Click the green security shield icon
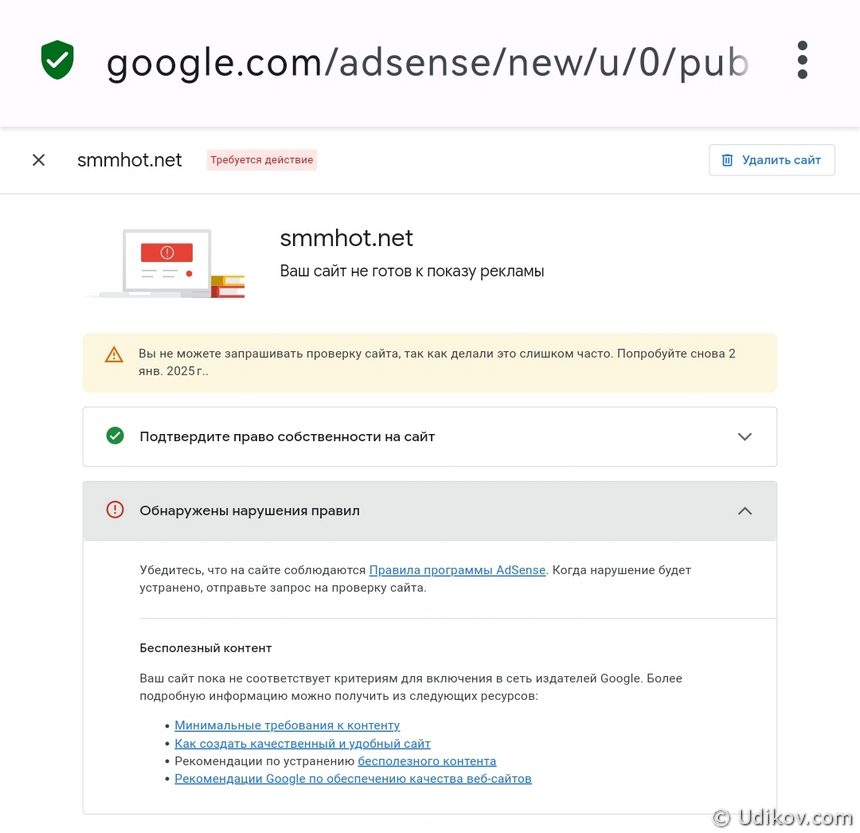 pos(57,61)
